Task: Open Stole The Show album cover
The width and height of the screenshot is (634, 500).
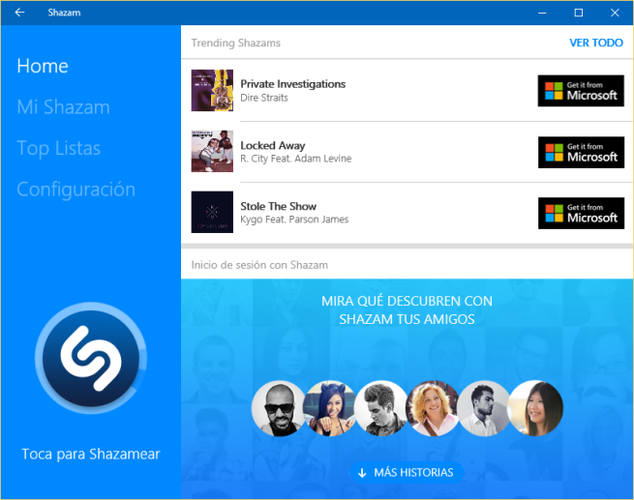Action: point(212,212)
